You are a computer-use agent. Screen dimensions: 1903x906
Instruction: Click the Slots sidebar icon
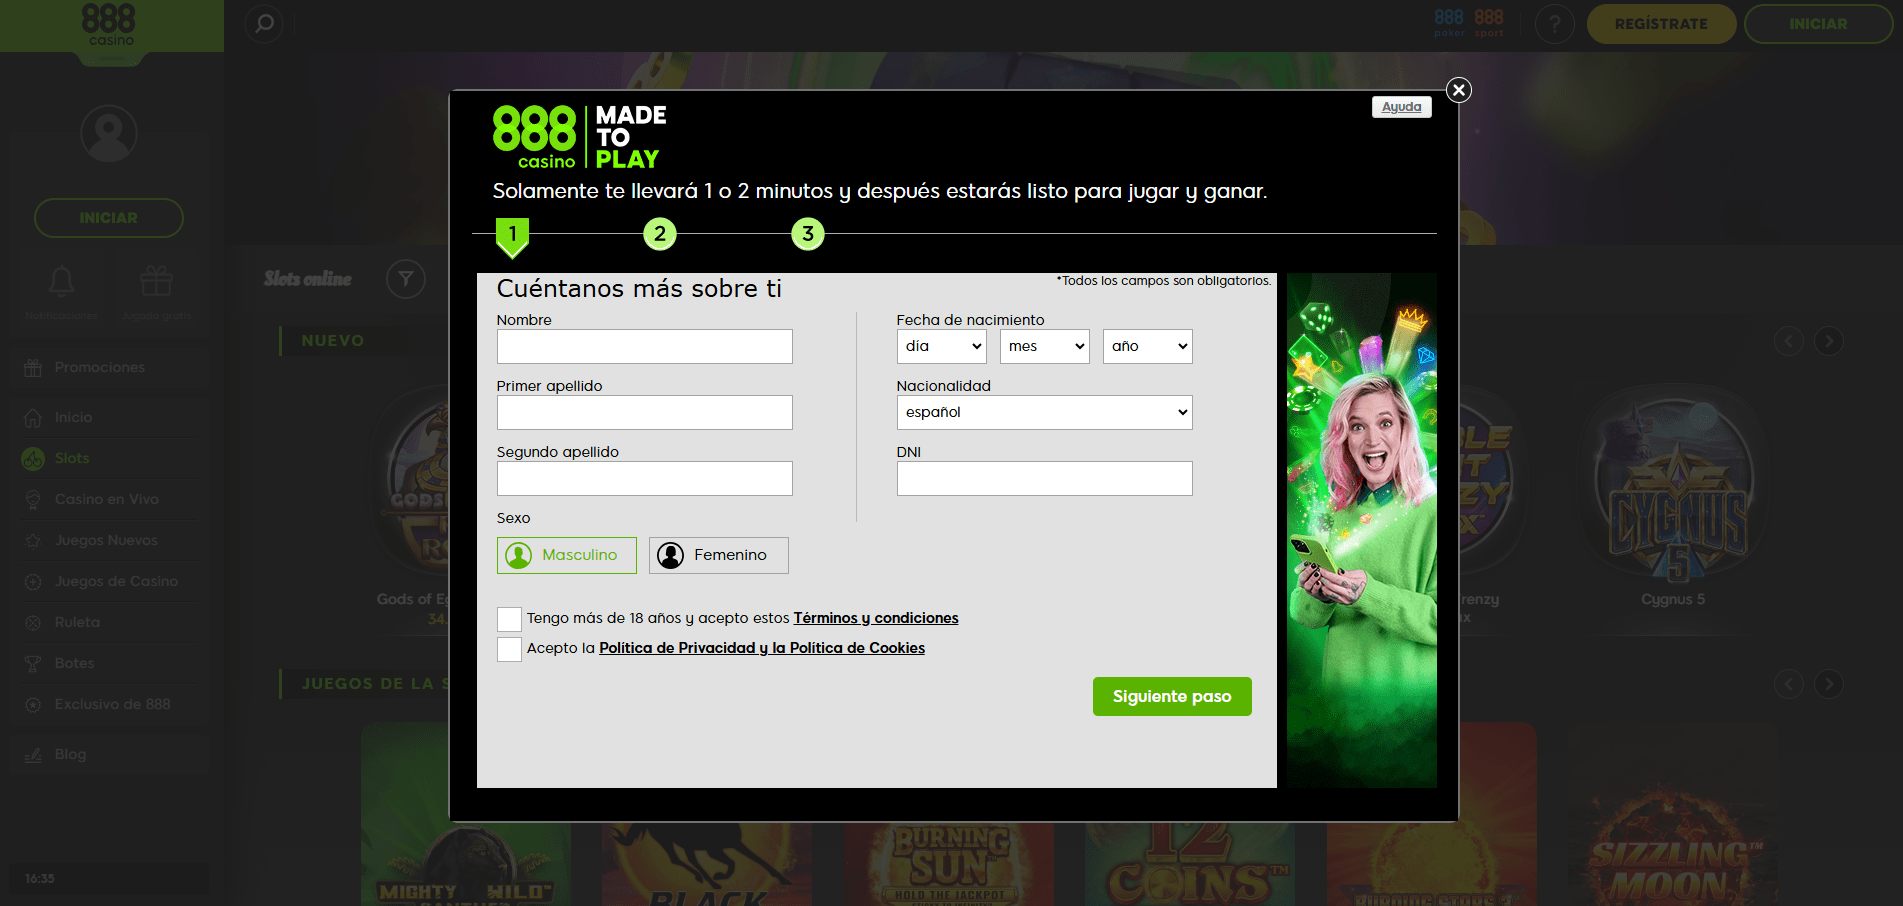(x=33, y=459)
